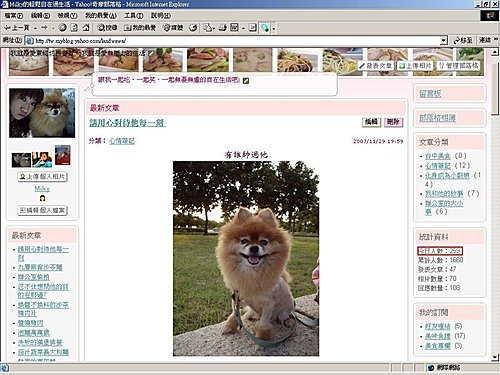Click the 編輯 button for the article

(371, 122)
